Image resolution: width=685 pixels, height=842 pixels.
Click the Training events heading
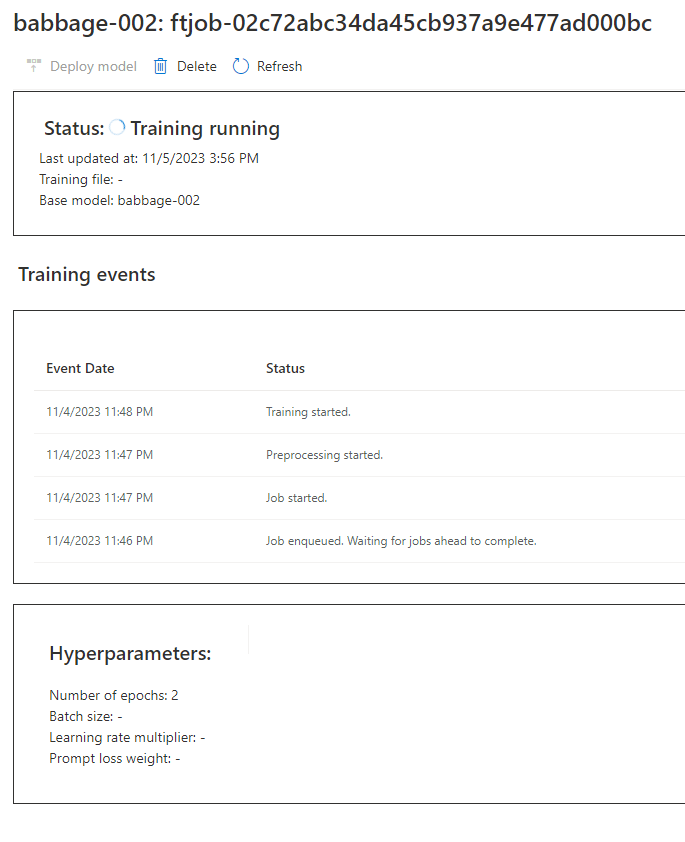(88, 274)
